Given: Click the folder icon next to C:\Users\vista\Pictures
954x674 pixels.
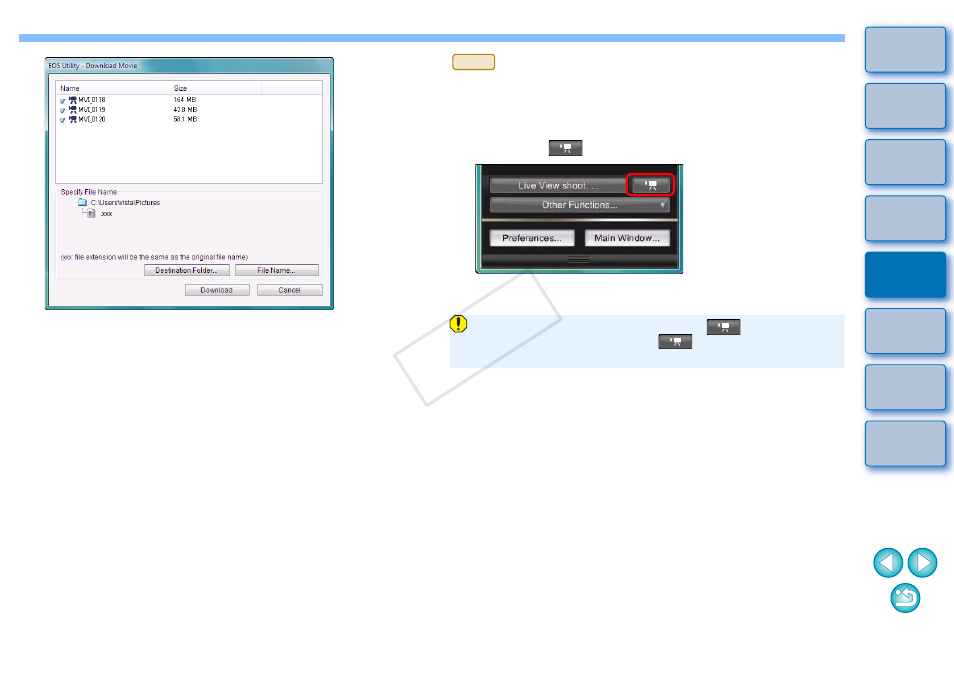Looking at the screenshot, I should (83, 202).
